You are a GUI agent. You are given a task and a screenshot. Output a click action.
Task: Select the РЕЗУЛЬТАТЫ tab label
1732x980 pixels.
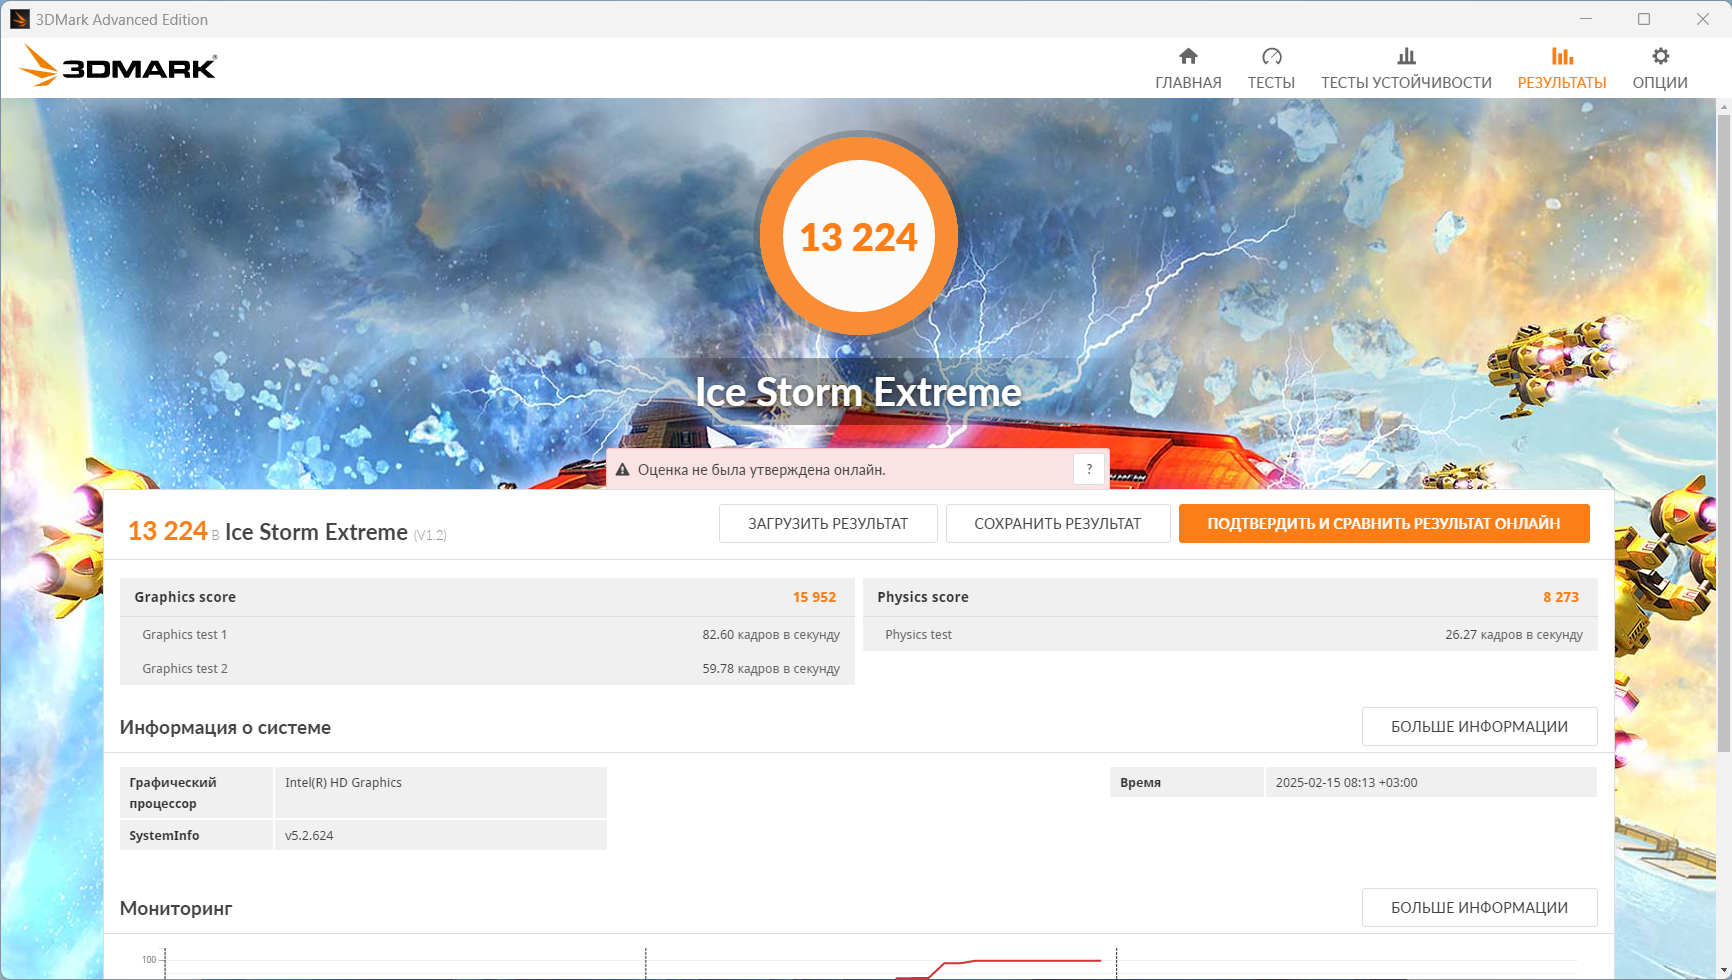(1562, 83)
